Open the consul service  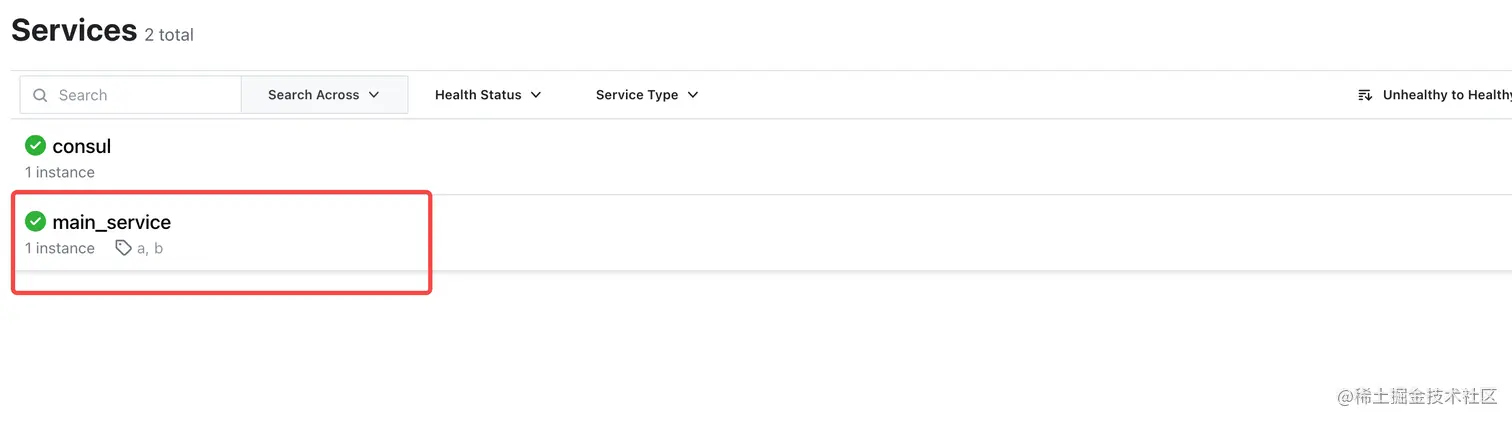[x=82, y=146]
